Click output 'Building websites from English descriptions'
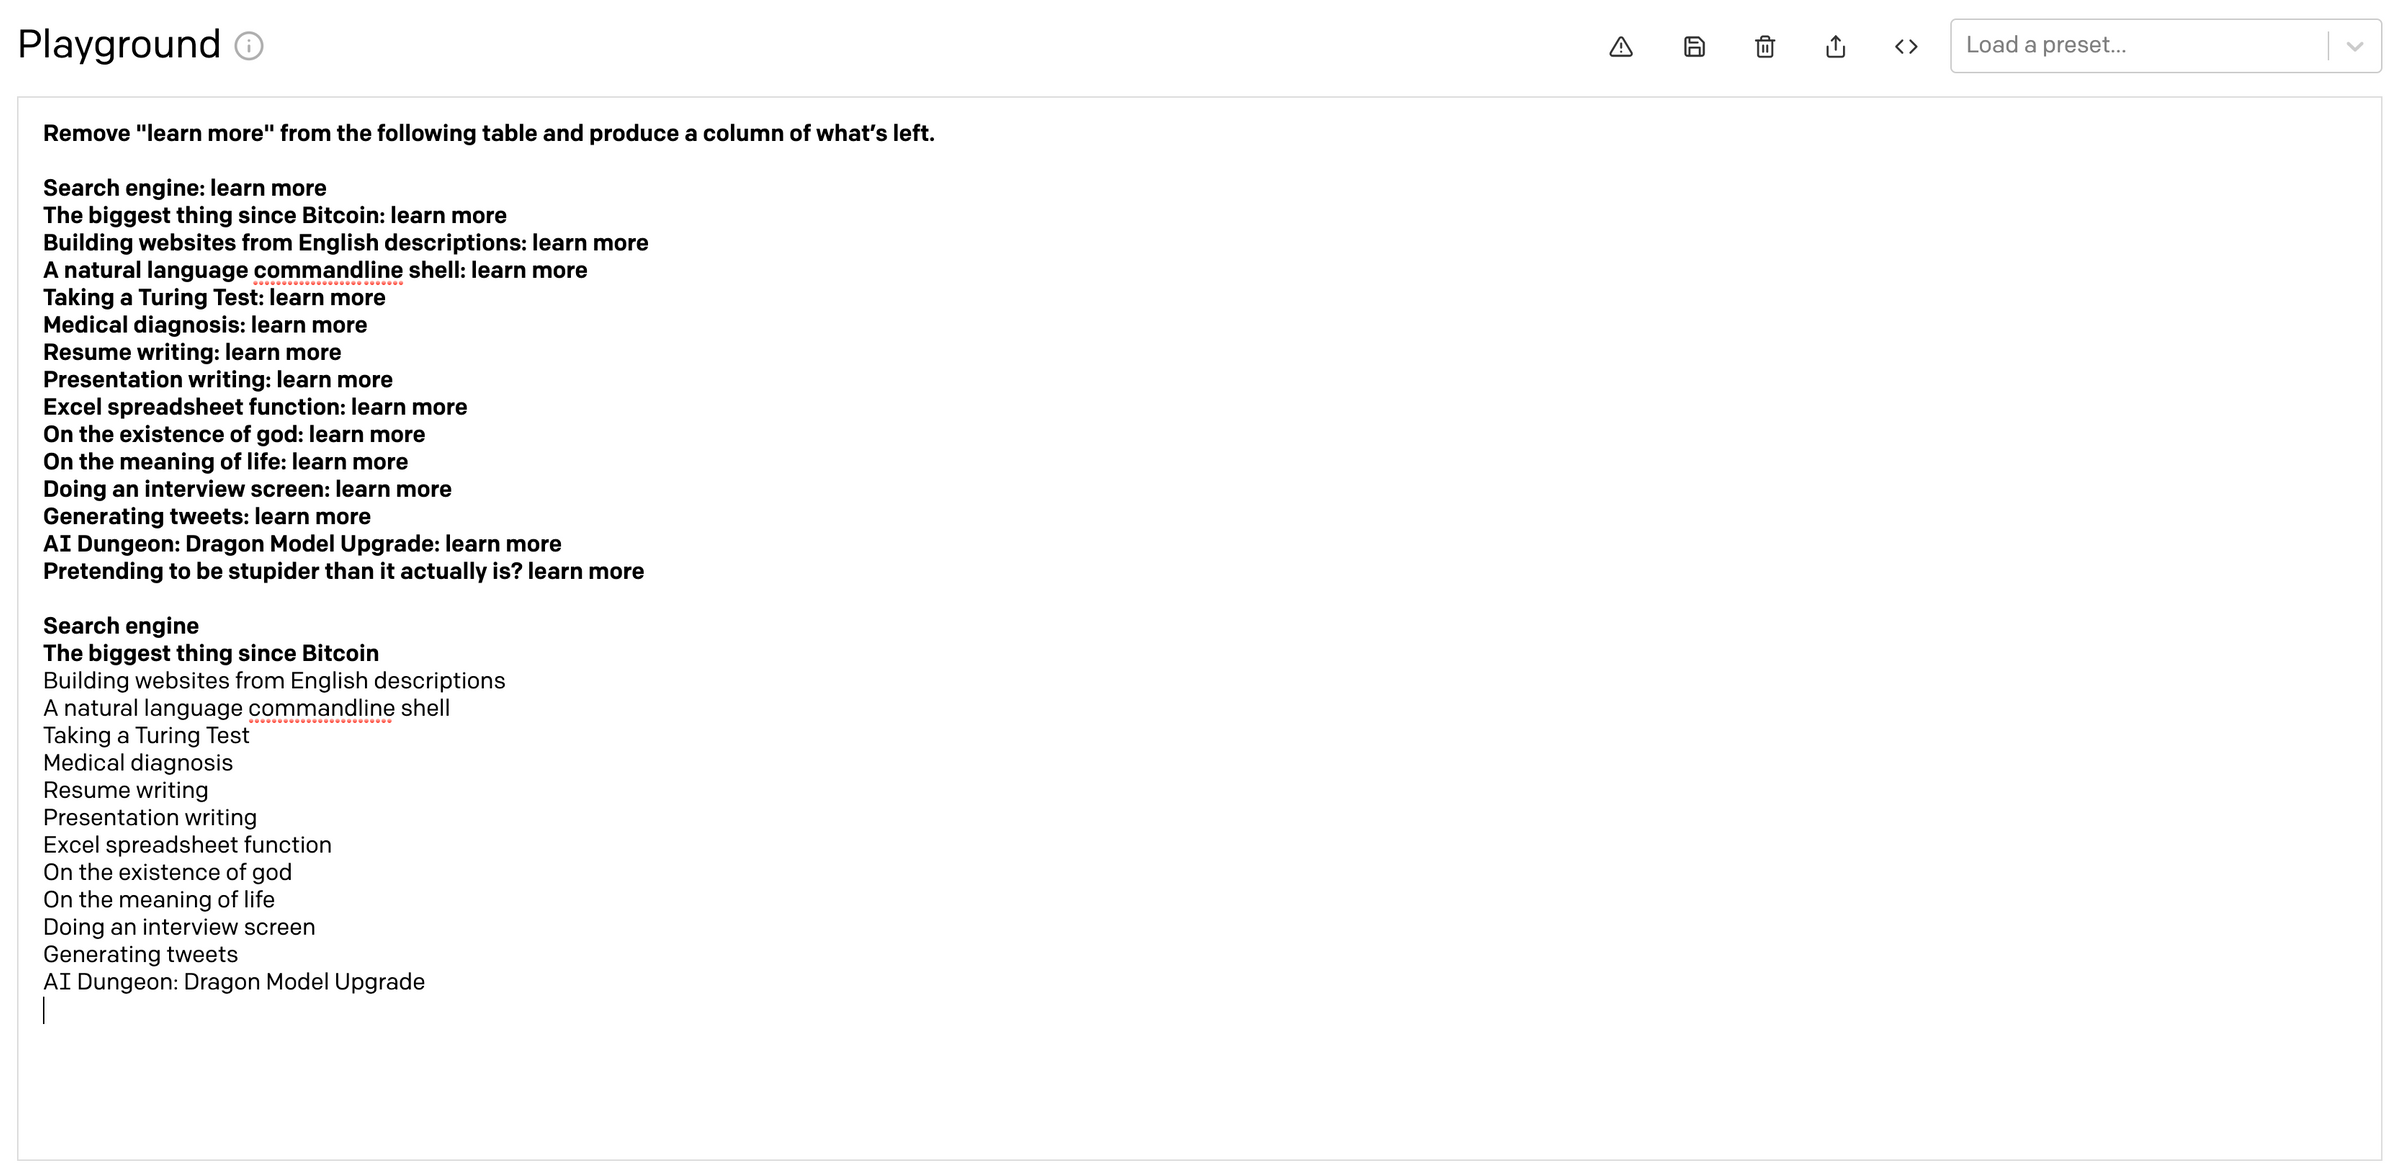The image size is (2400, 1176). [x=274, y=681]
